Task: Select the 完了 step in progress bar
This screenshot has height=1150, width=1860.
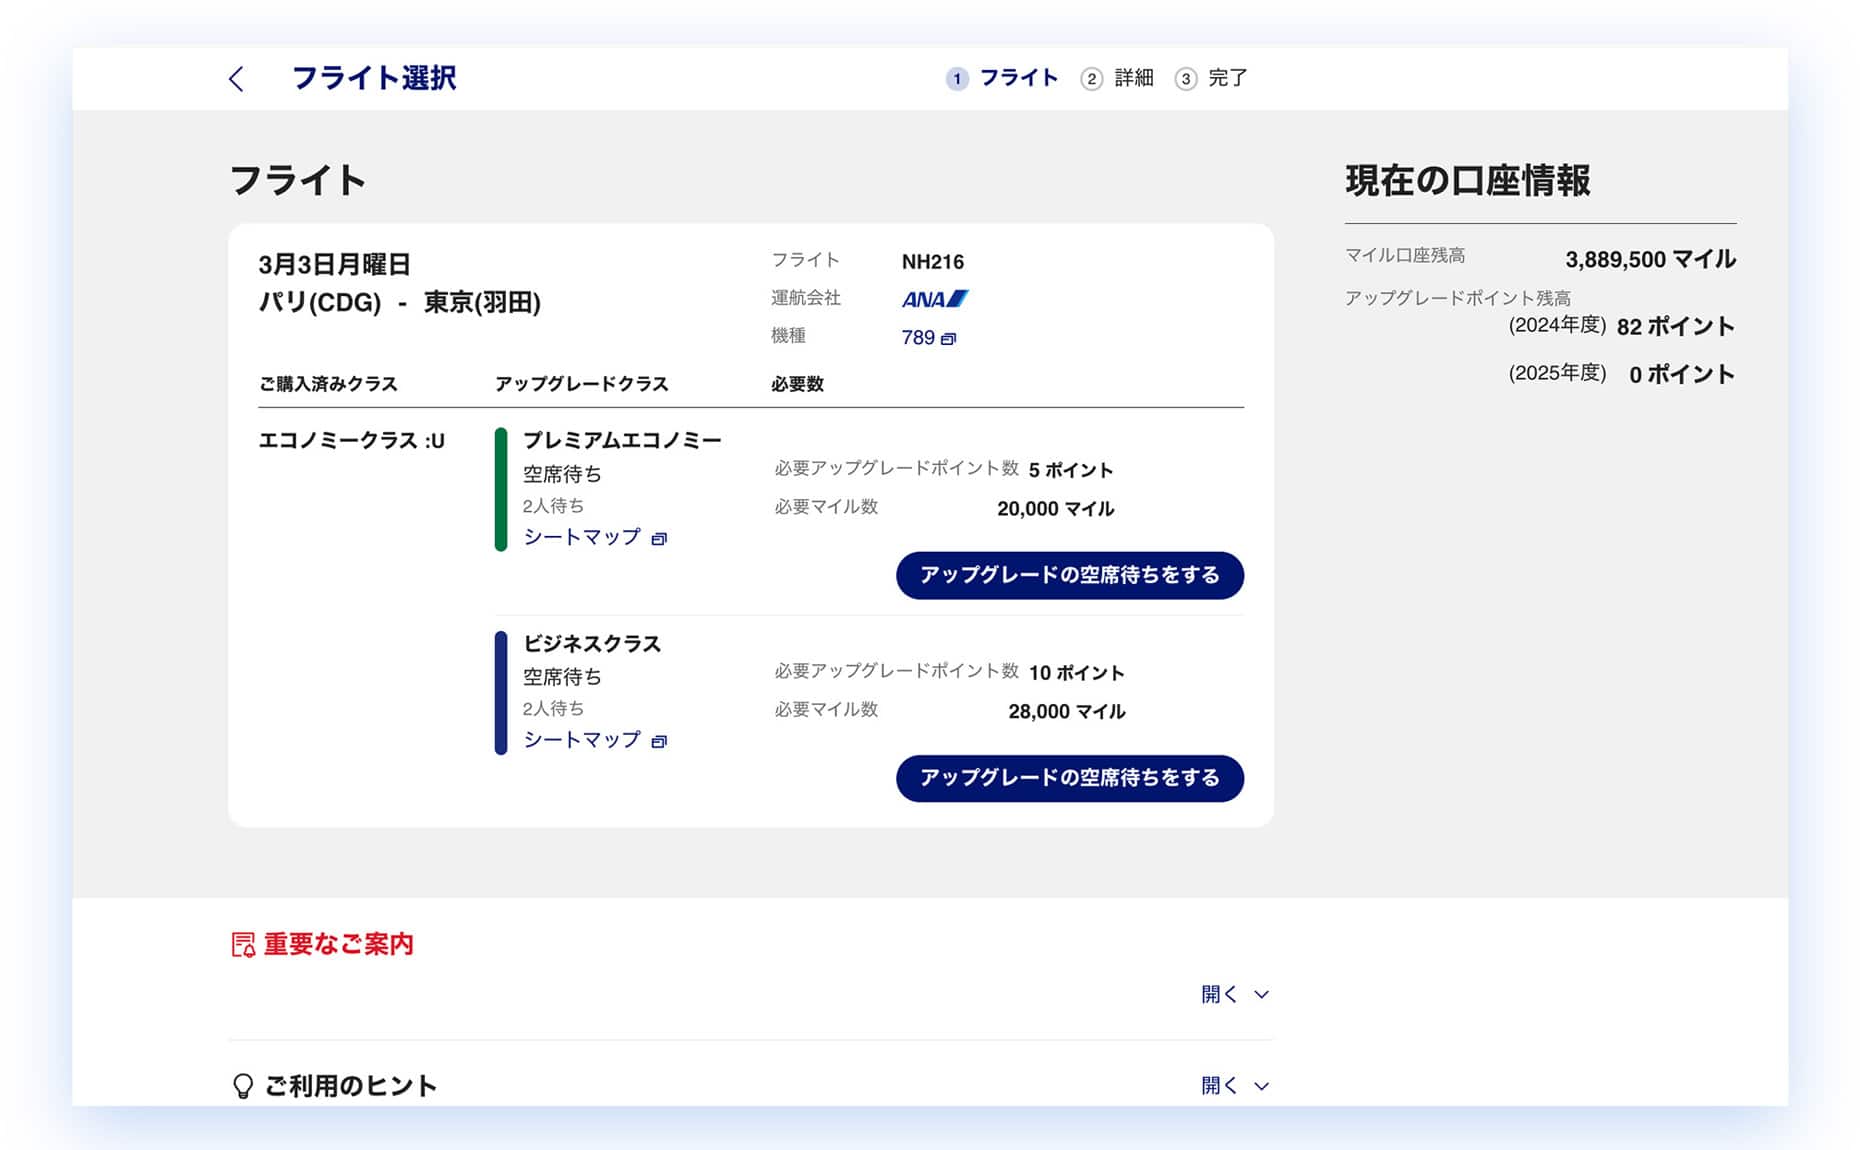Action: click(1227, 78)
